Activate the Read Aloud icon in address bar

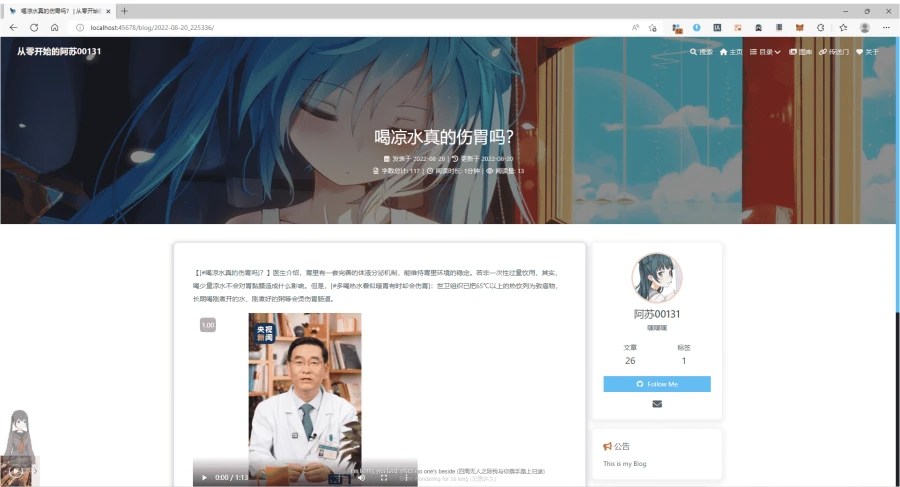coord(635,28)
